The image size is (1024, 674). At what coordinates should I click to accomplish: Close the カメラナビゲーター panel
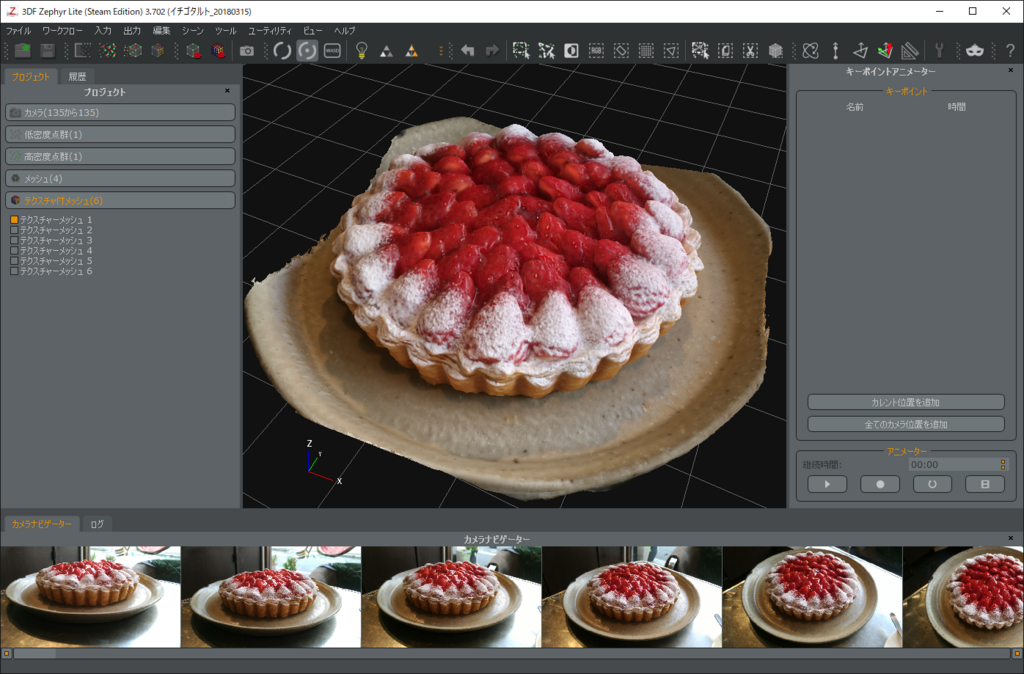tap(1010, 538)
